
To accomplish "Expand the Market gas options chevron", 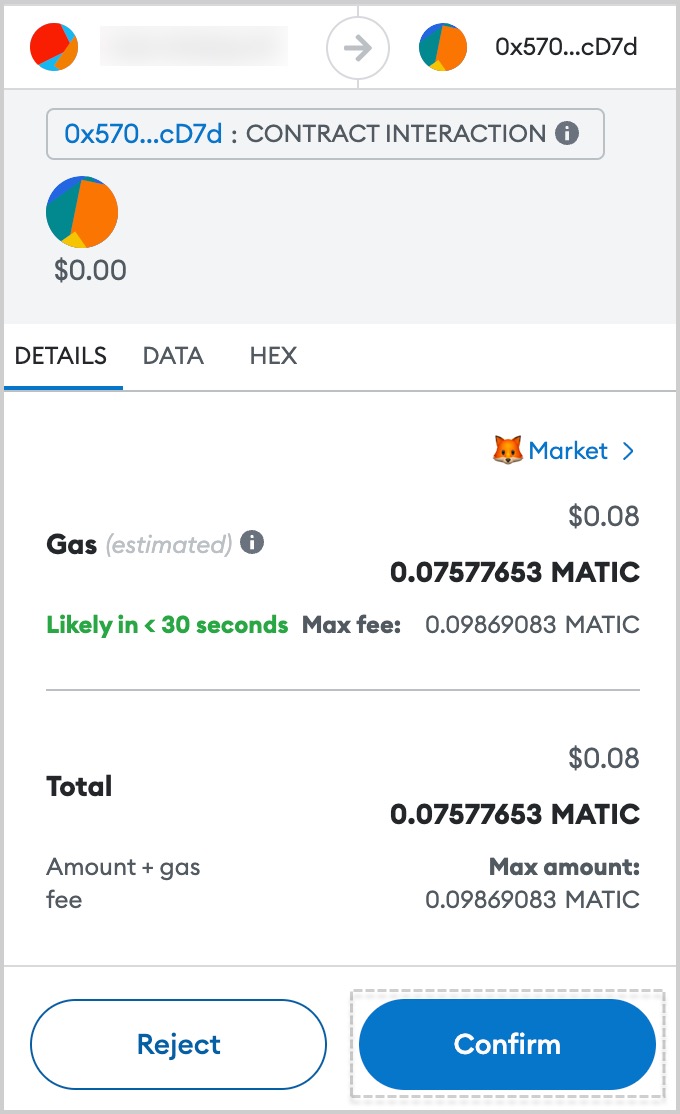I will click(627, 450).
